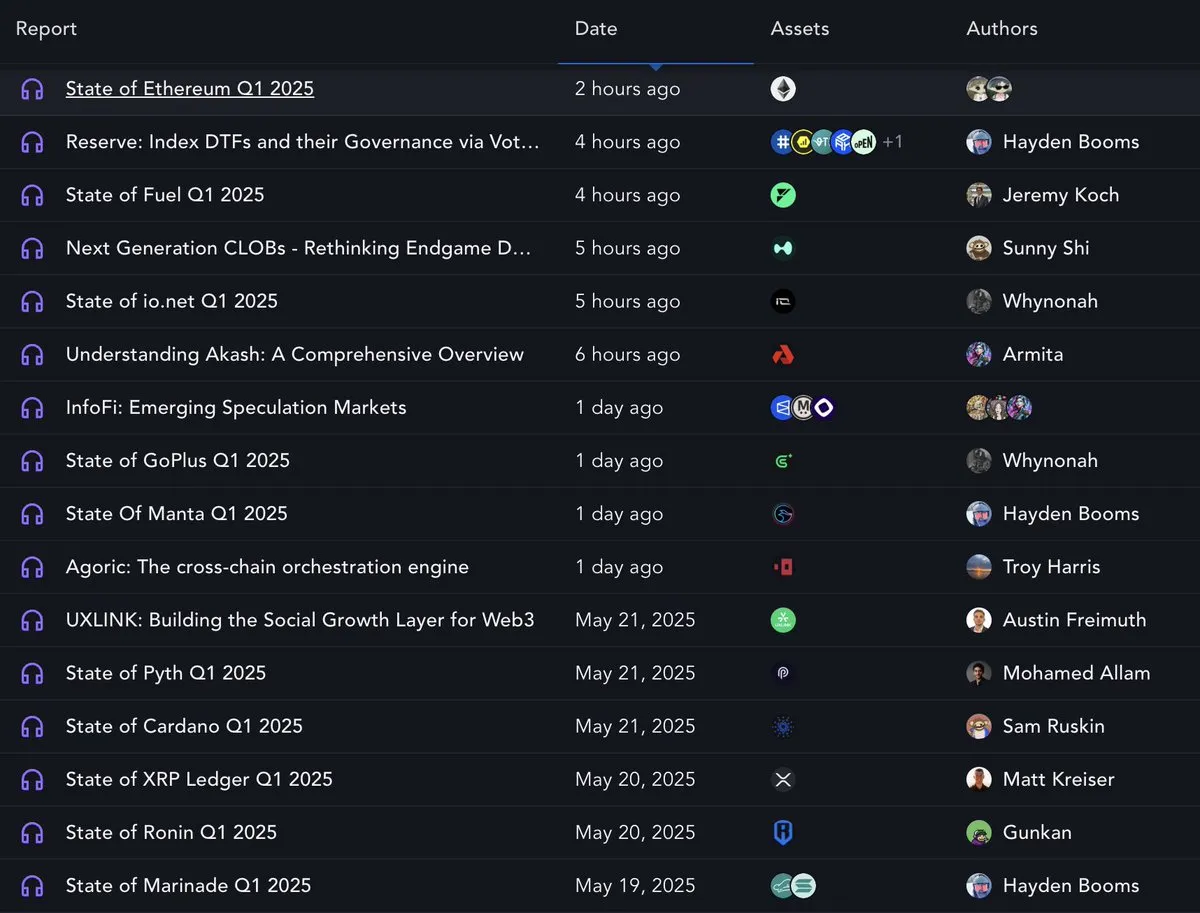Viewport: 1200px width, 913px height.
Task: Click headphone icon beside State of Pyth Q1 2025
Action: coord(32,673)
